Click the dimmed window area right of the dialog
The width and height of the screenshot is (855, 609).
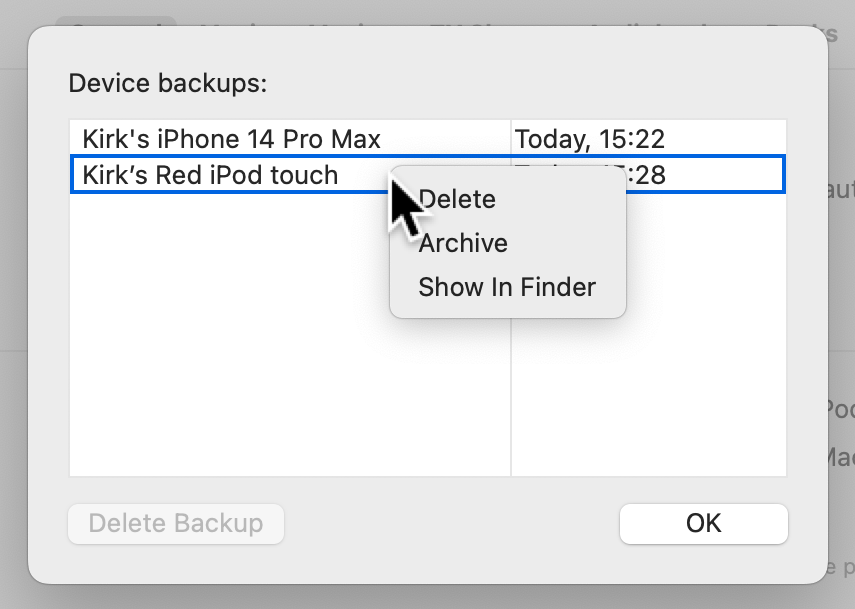pos(842,300)
